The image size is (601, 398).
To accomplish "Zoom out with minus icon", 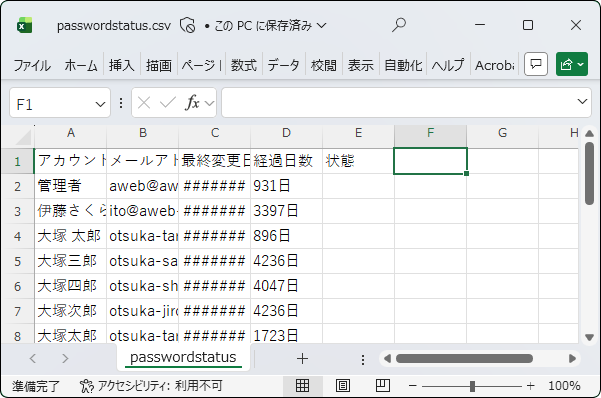I will pos(412,386).
